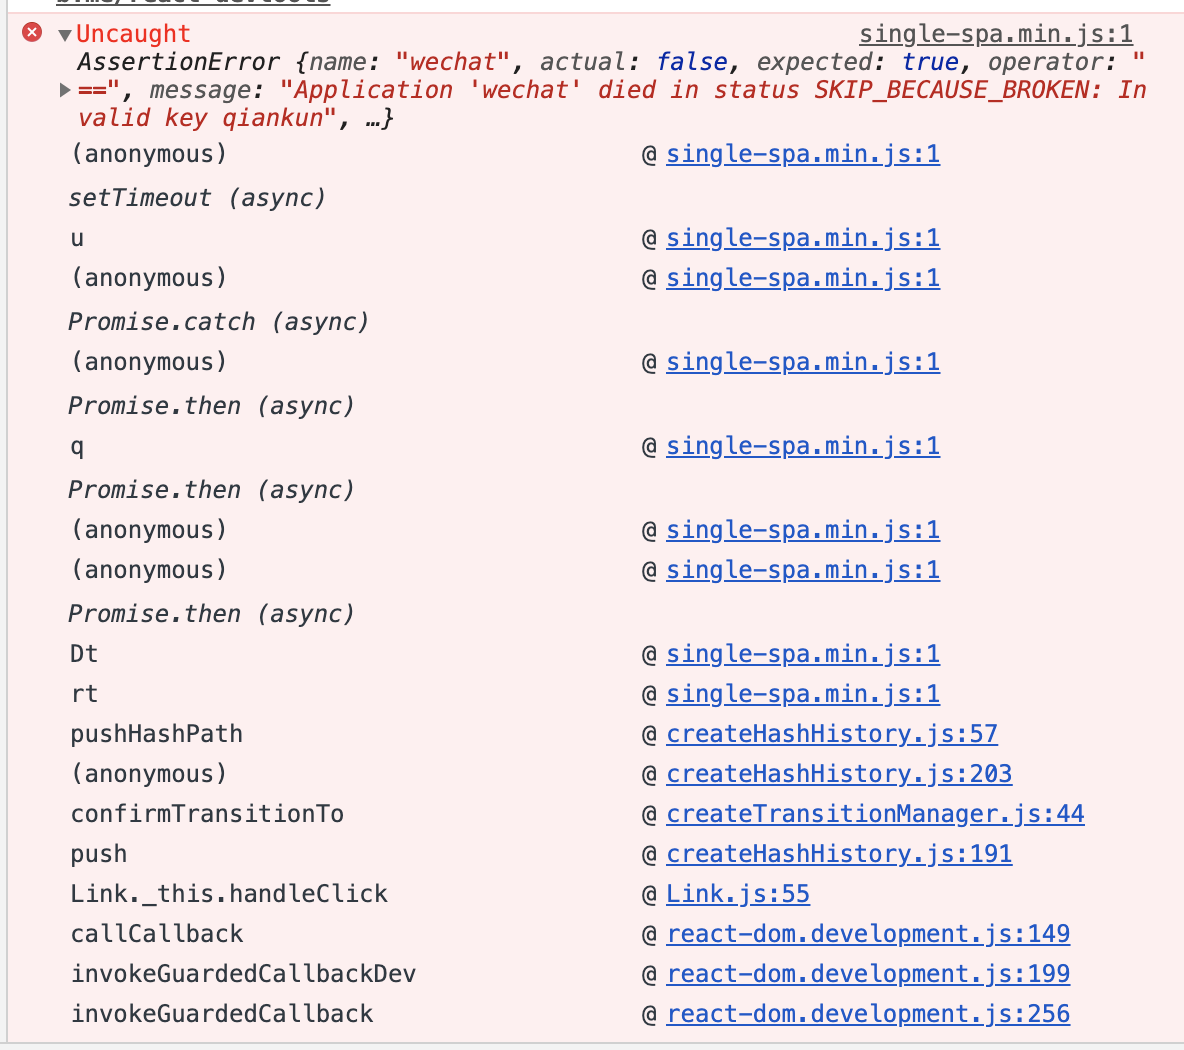1184x1050 pixels.
Task: Open react-dom.development.js:199 for invokeGuardedCallbackDev
Action: pyautogui.click(x=868, y=973)
